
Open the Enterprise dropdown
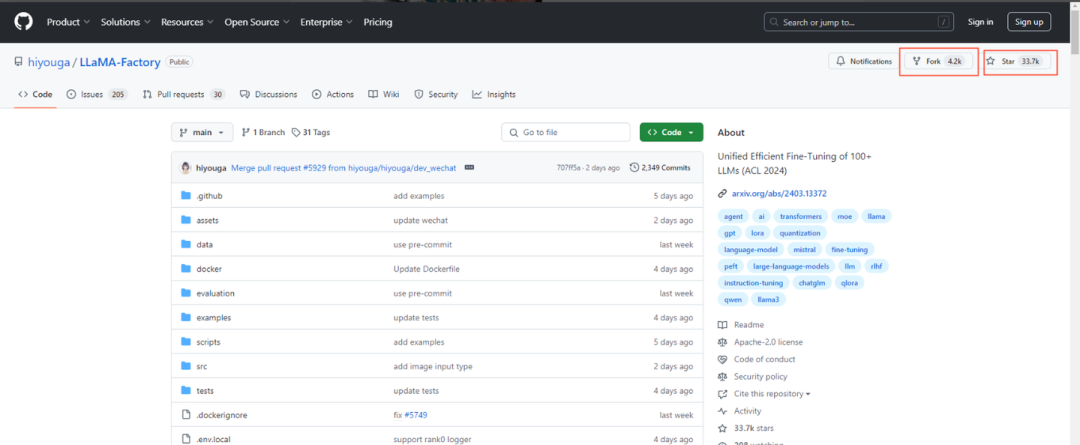coord(326,22)
